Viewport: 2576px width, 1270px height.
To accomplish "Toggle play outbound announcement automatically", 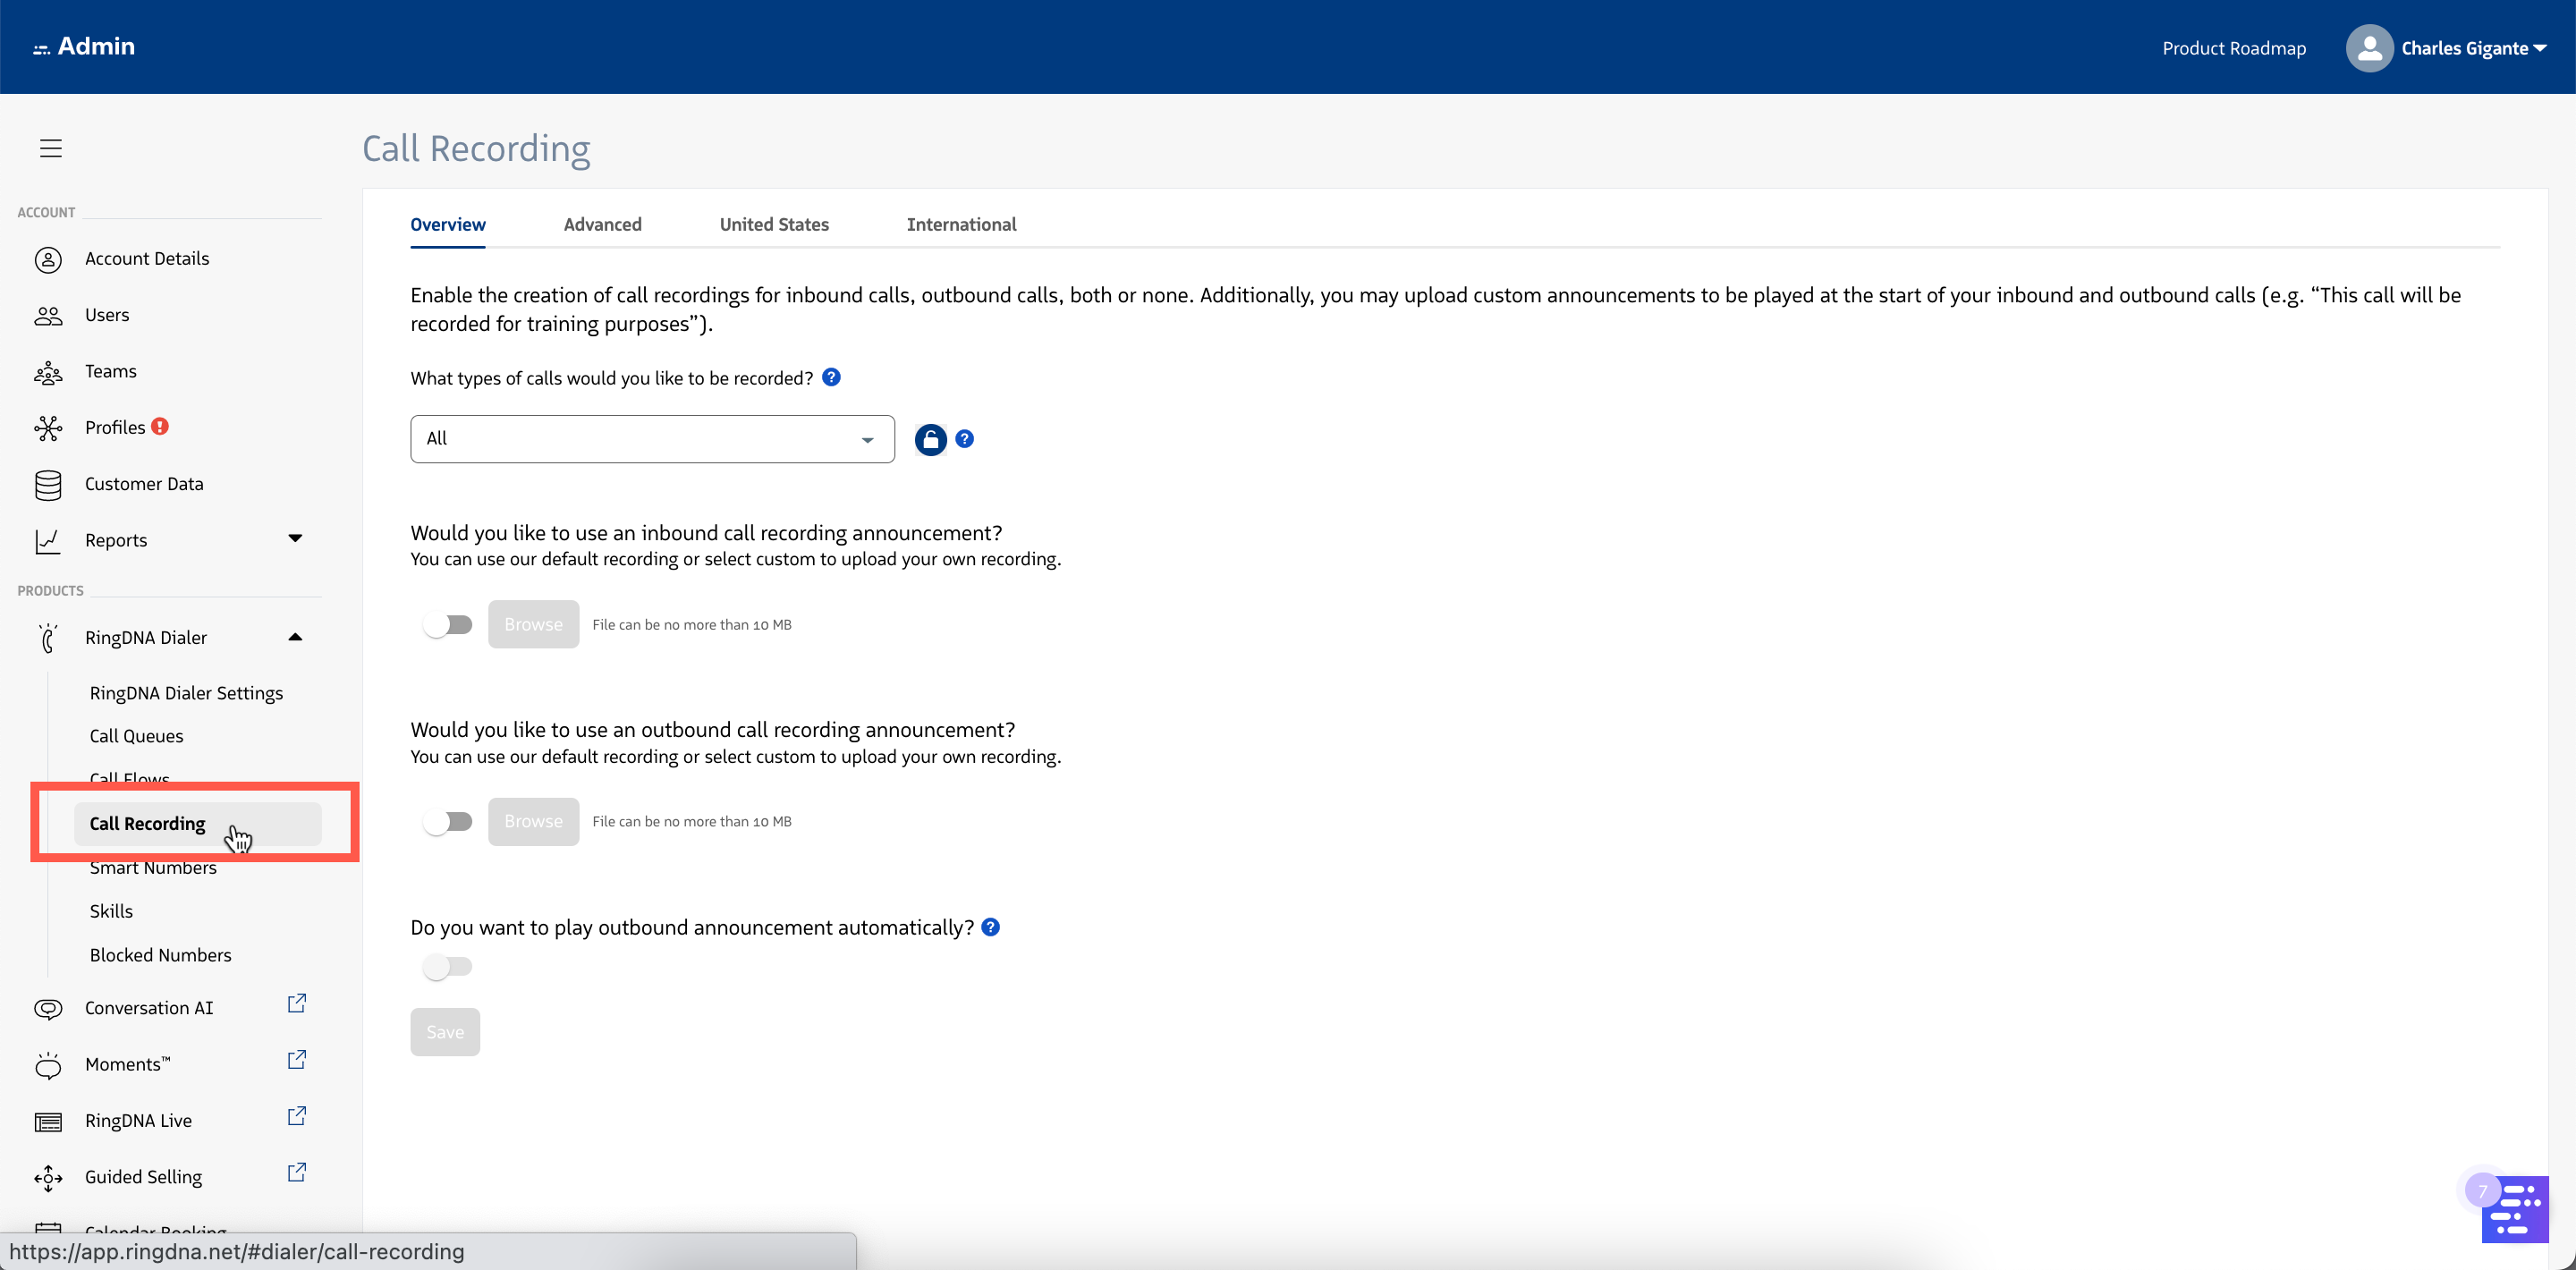I will [447, 966].
